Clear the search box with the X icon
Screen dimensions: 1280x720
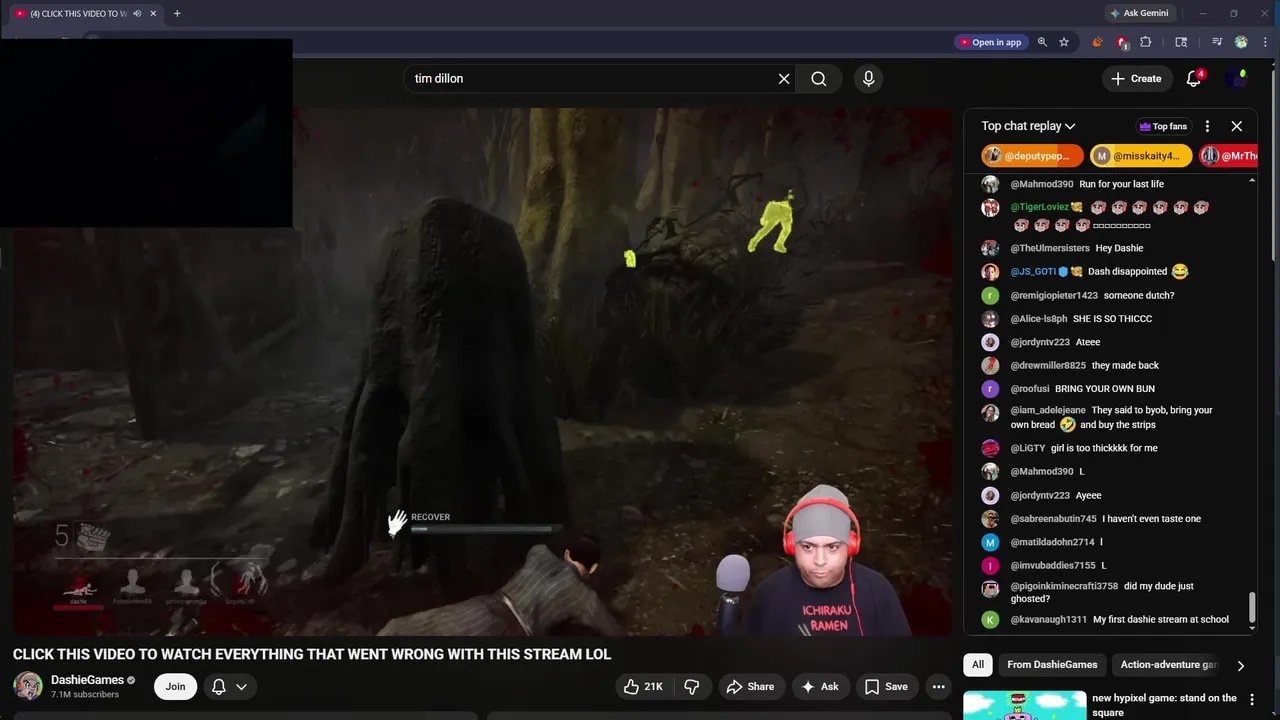(x=784, y=78)
